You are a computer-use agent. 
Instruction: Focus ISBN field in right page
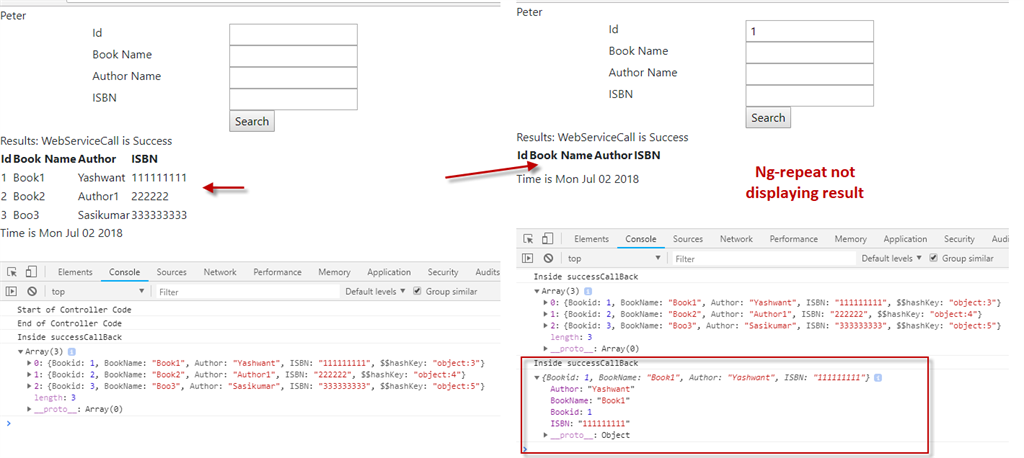tap(810, 95)
